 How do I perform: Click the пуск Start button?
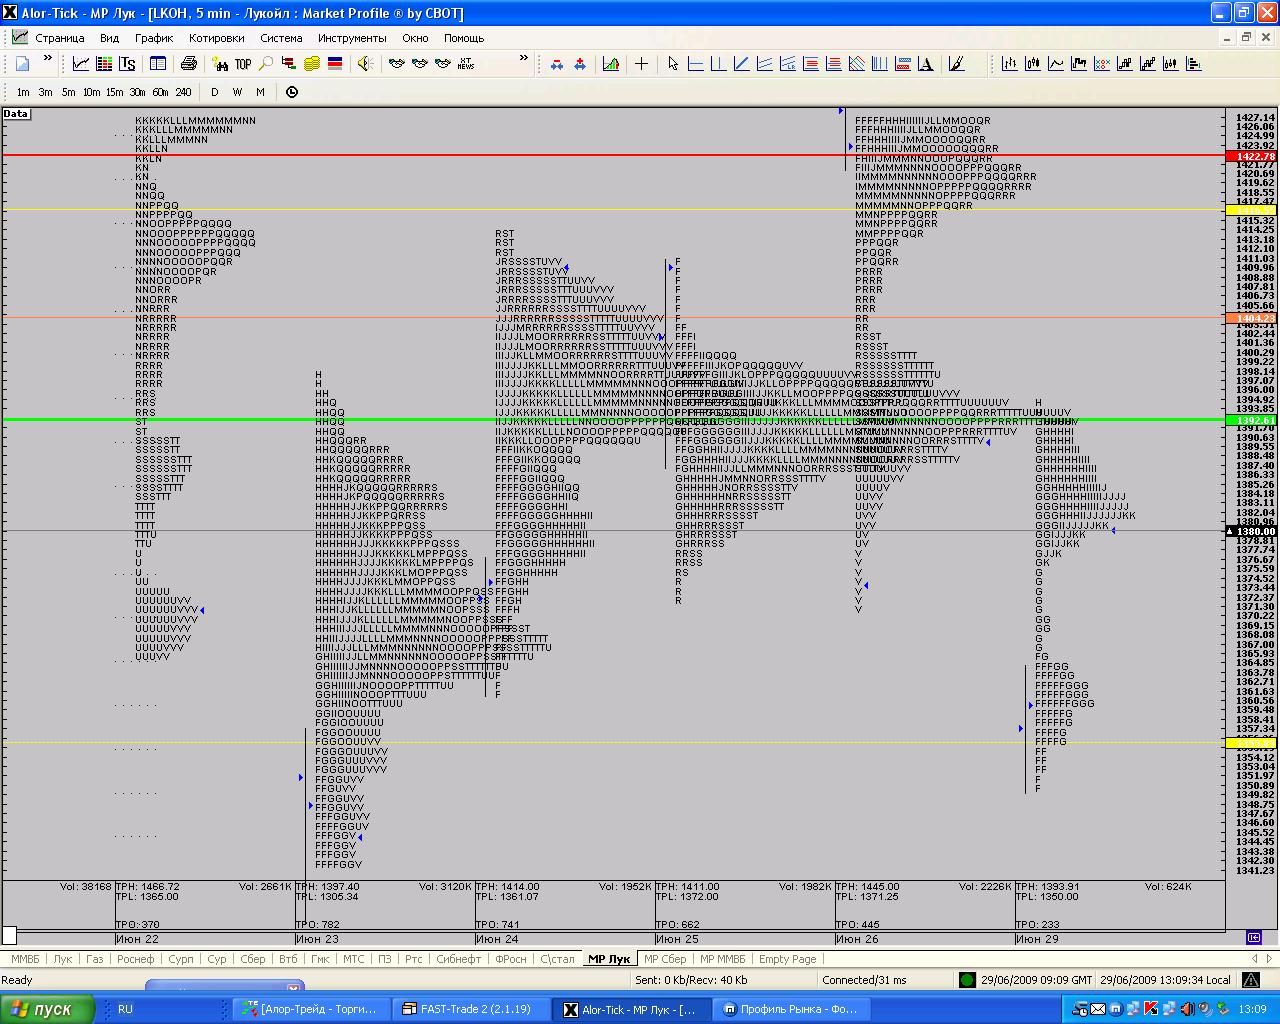coord(47,1009)
